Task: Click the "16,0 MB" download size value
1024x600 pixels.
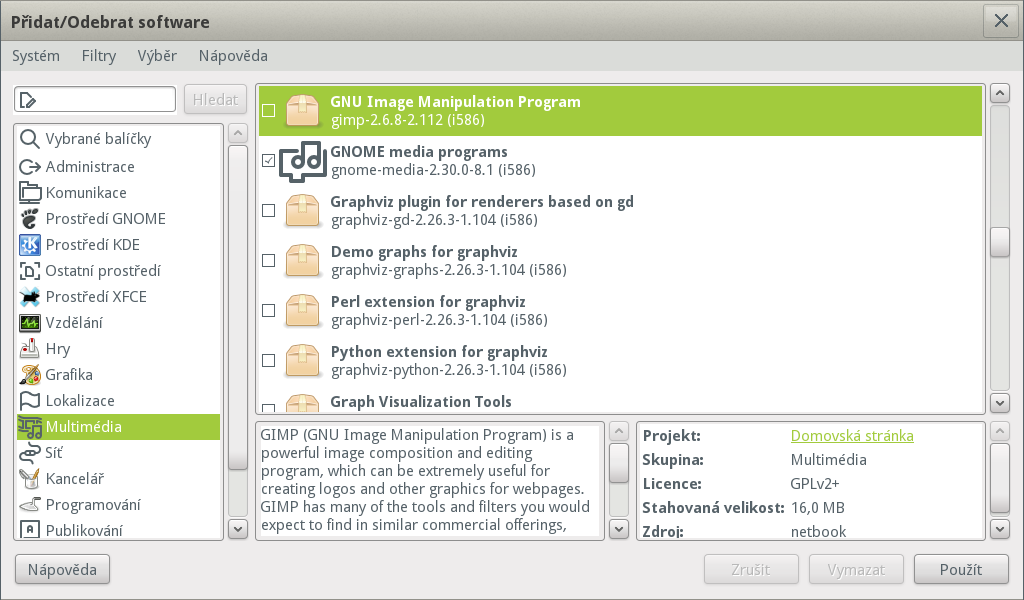Action: 817,508
